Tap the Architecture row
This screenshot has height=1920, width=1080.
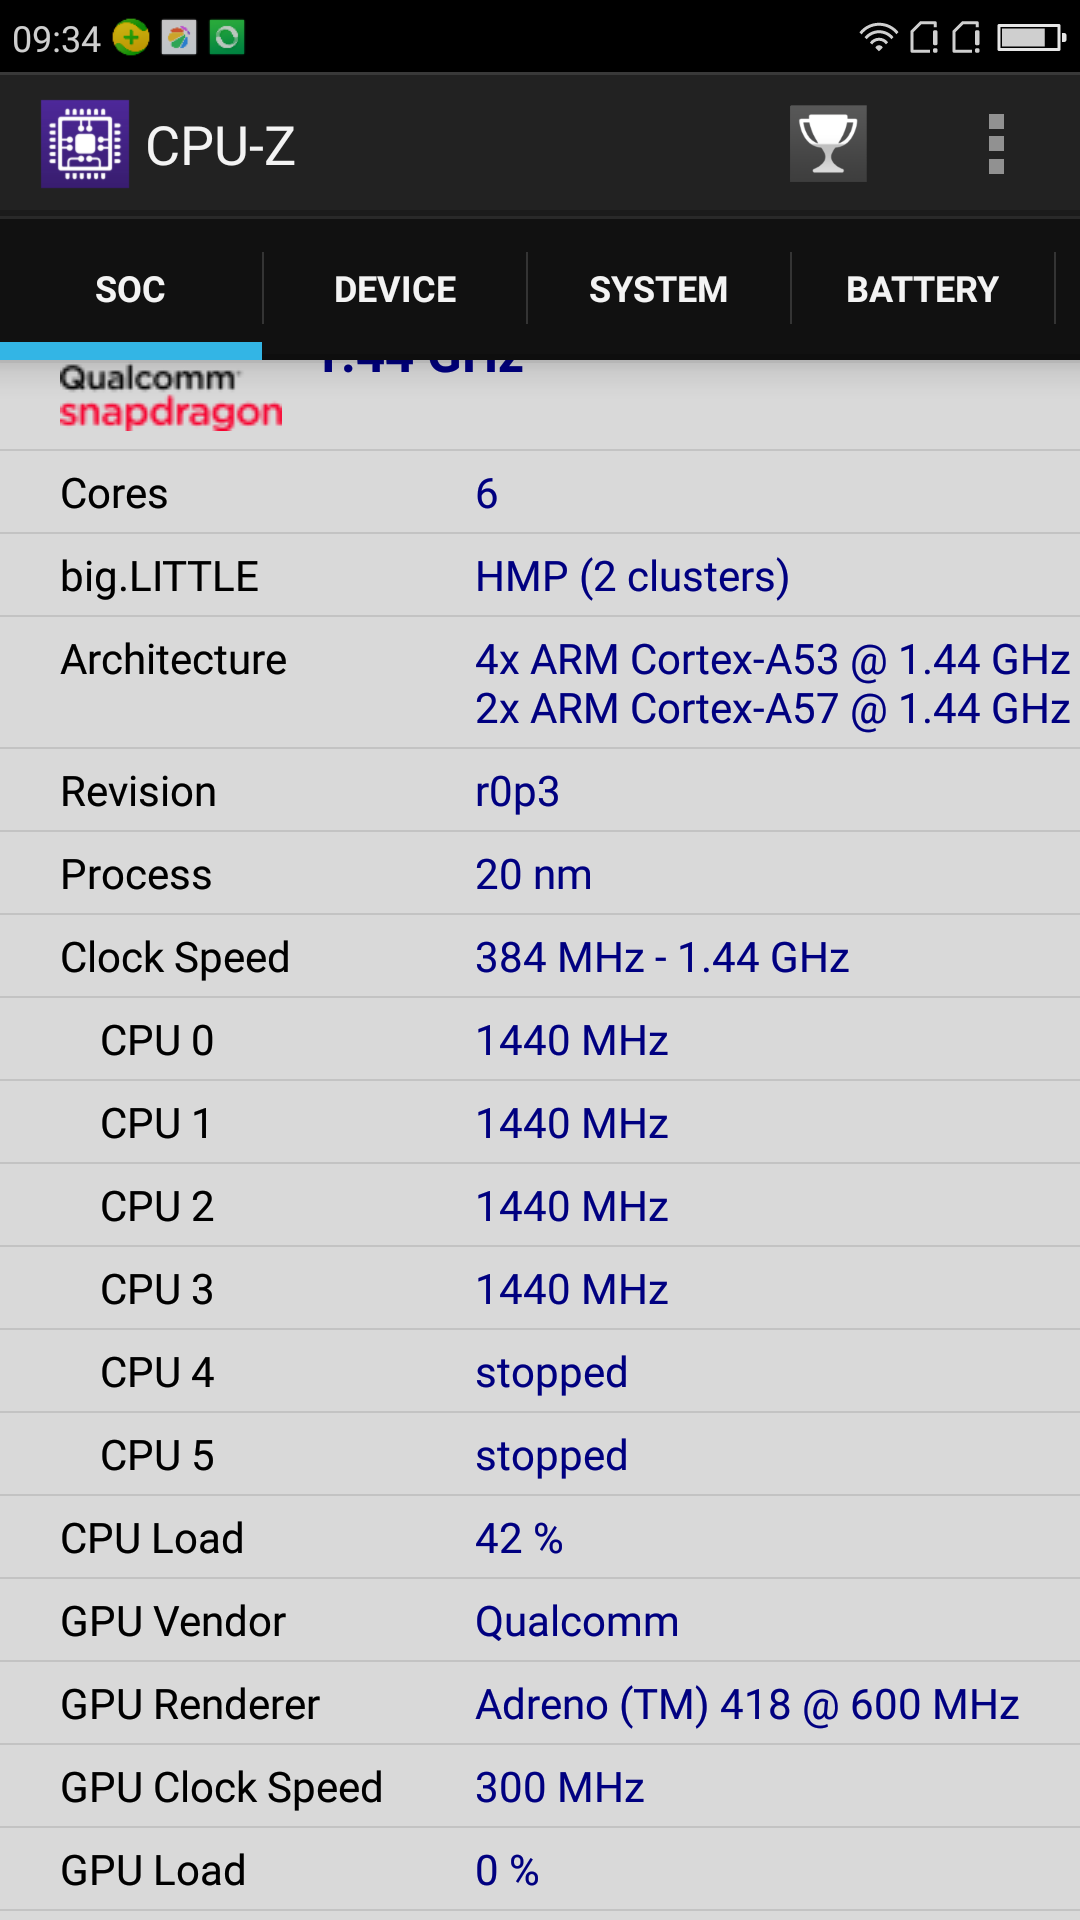point(540,683)
